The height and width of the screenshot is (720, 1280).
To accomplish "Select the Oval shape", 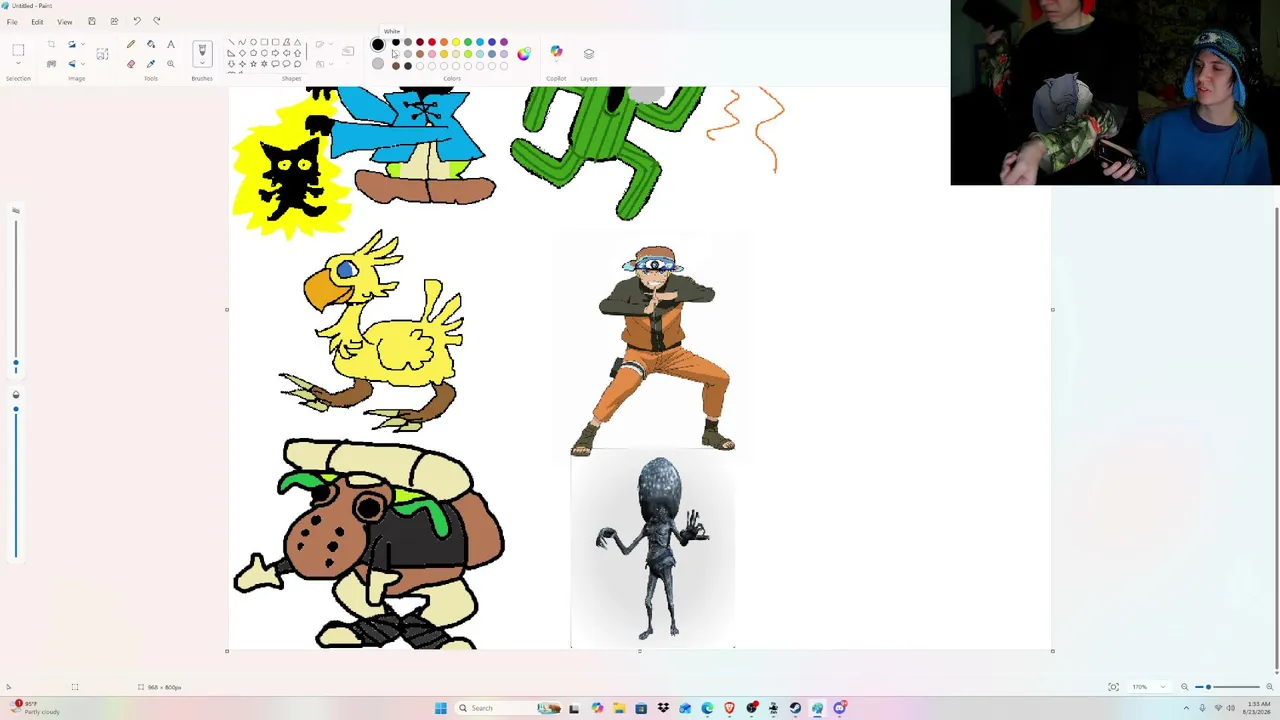I will point(253,43).
